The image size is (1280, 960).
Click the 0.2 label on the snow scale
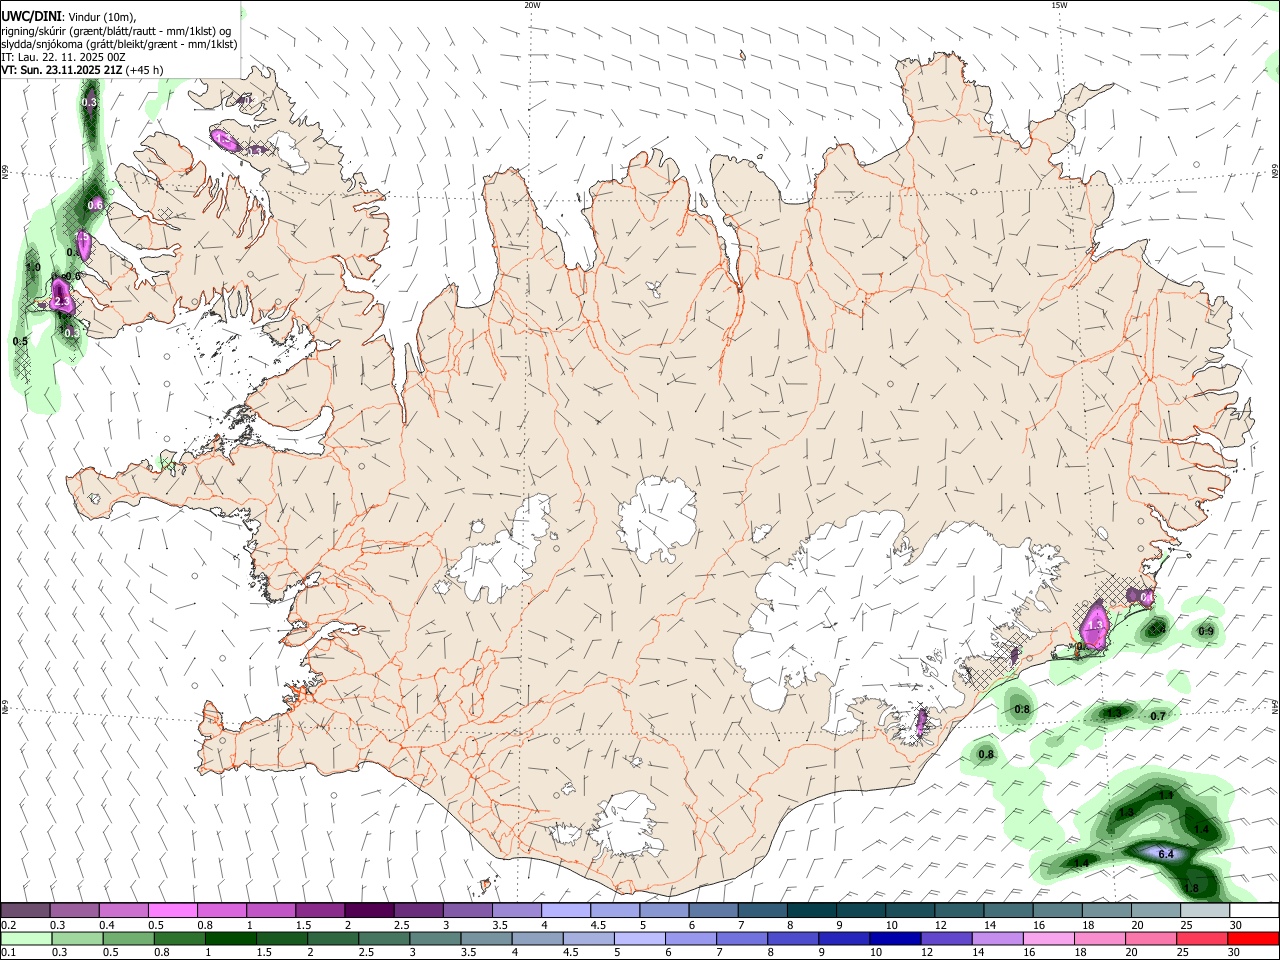9,925
